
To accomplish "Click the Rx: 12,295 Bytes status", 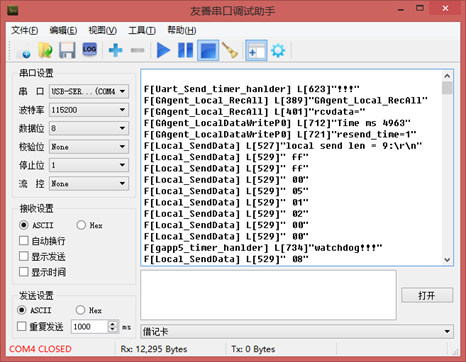I will pyautogui.click(x=154, y=349).
